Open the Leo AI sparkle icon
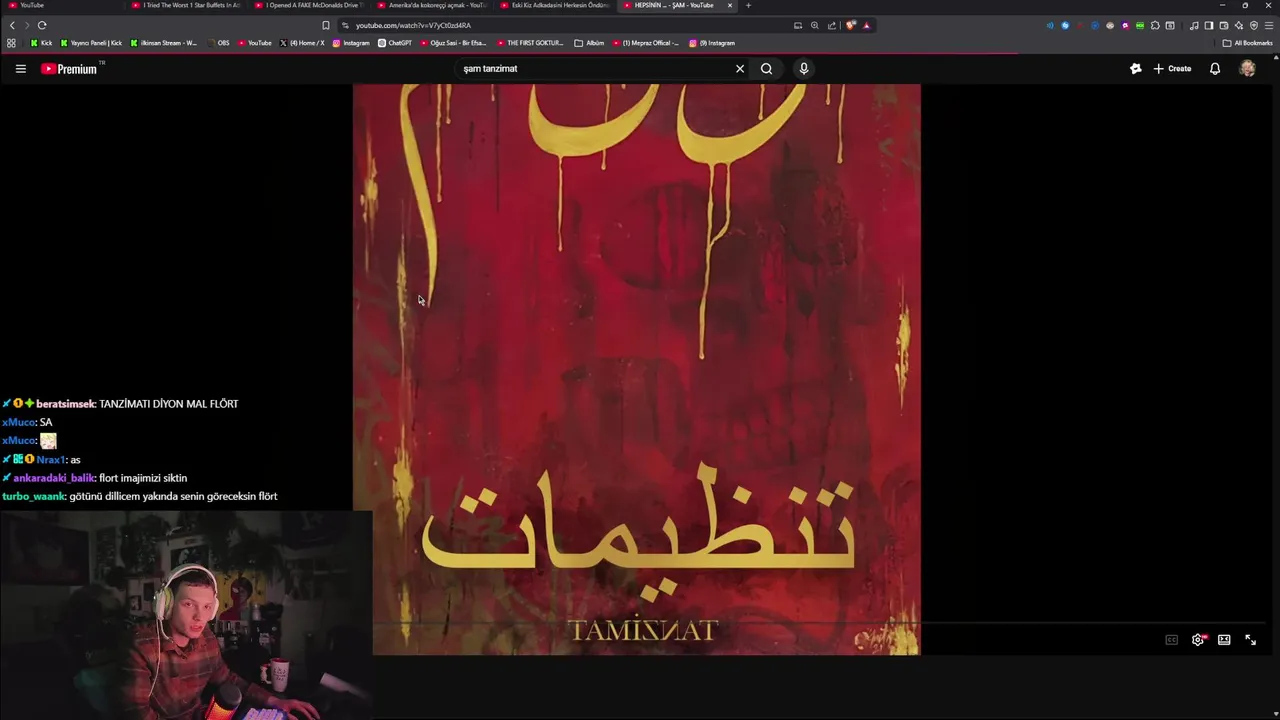This screenshot has width=1280, height=720. [1239, 25]
